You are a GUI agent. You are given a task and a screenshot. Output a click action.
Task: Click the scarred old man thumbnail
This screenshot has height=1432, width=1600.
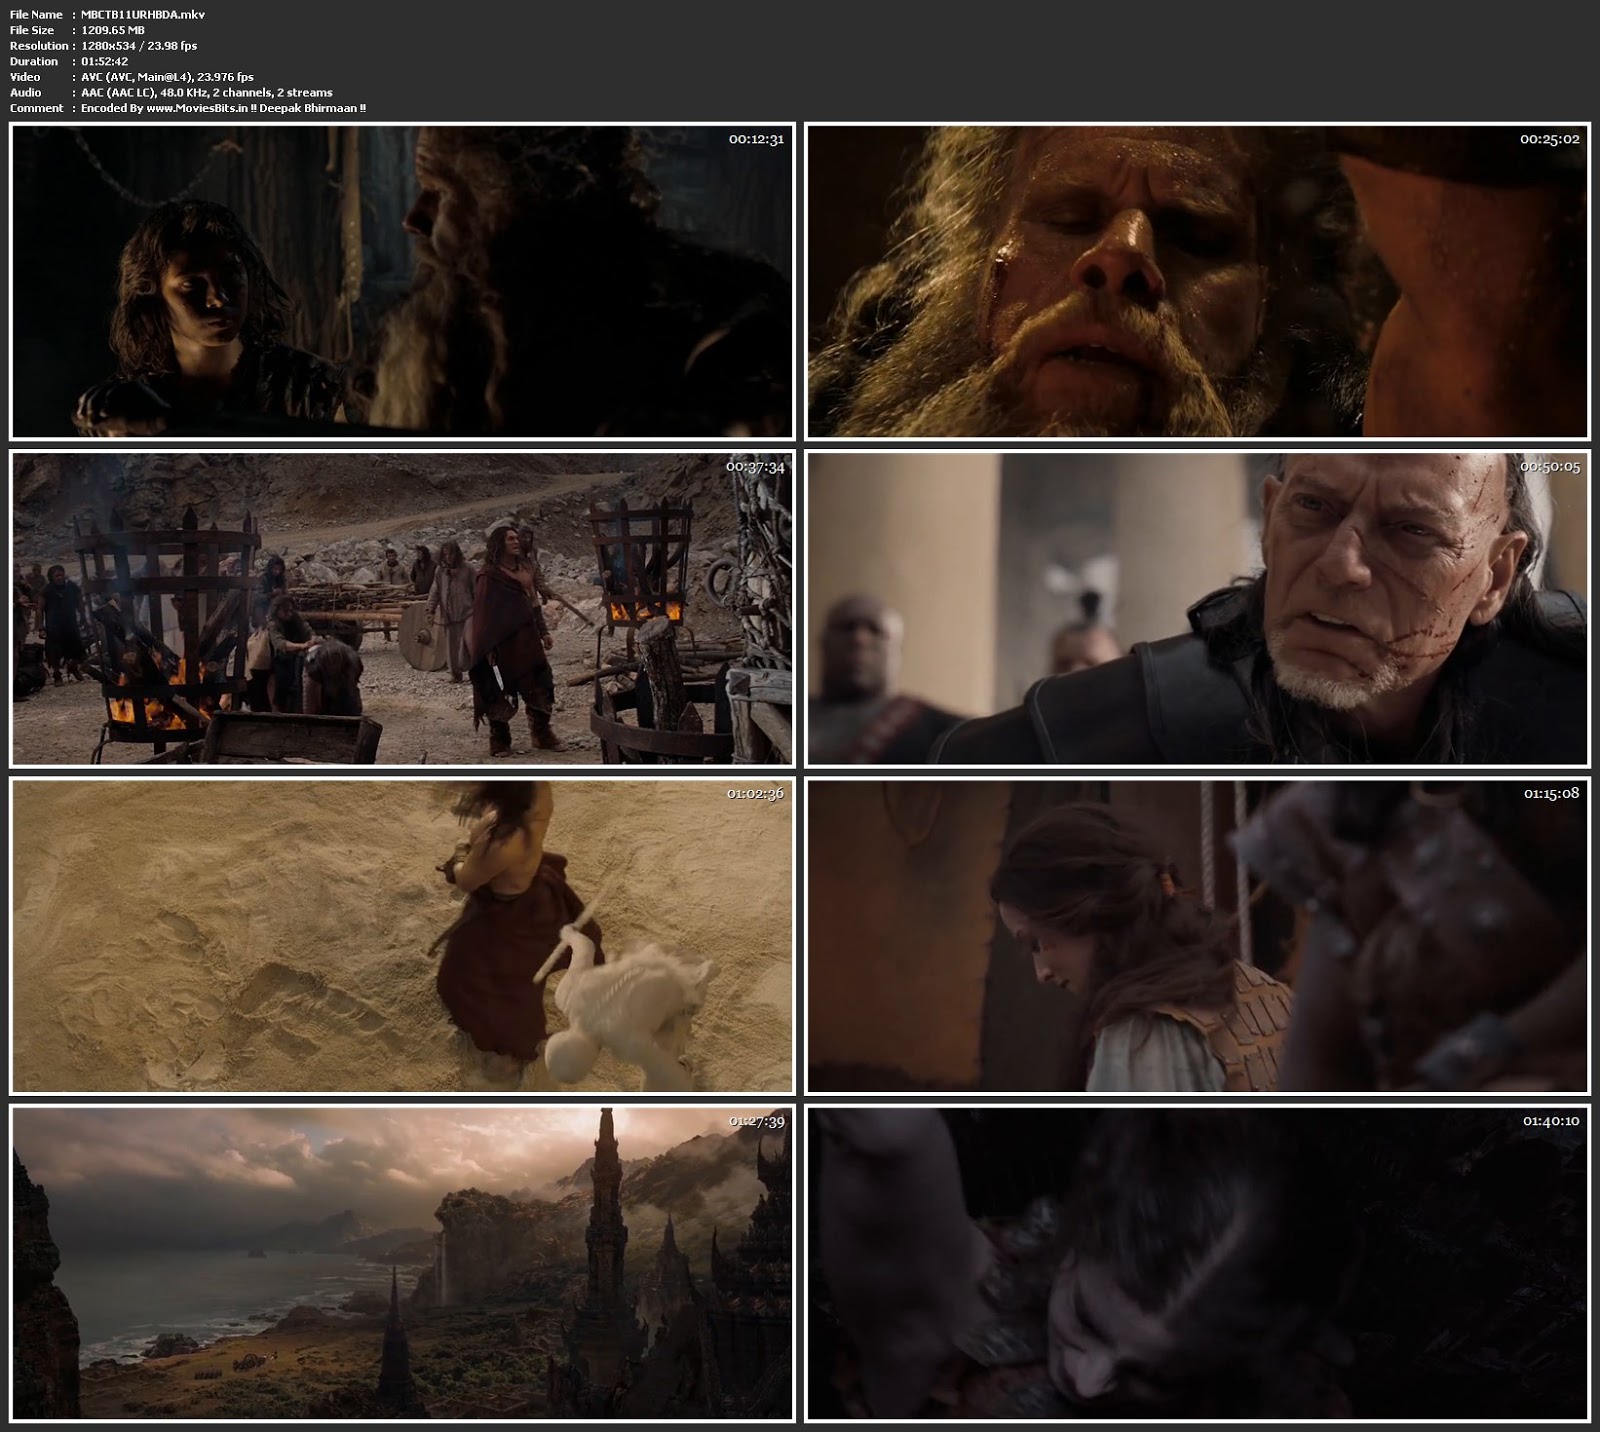[1197, 608]
